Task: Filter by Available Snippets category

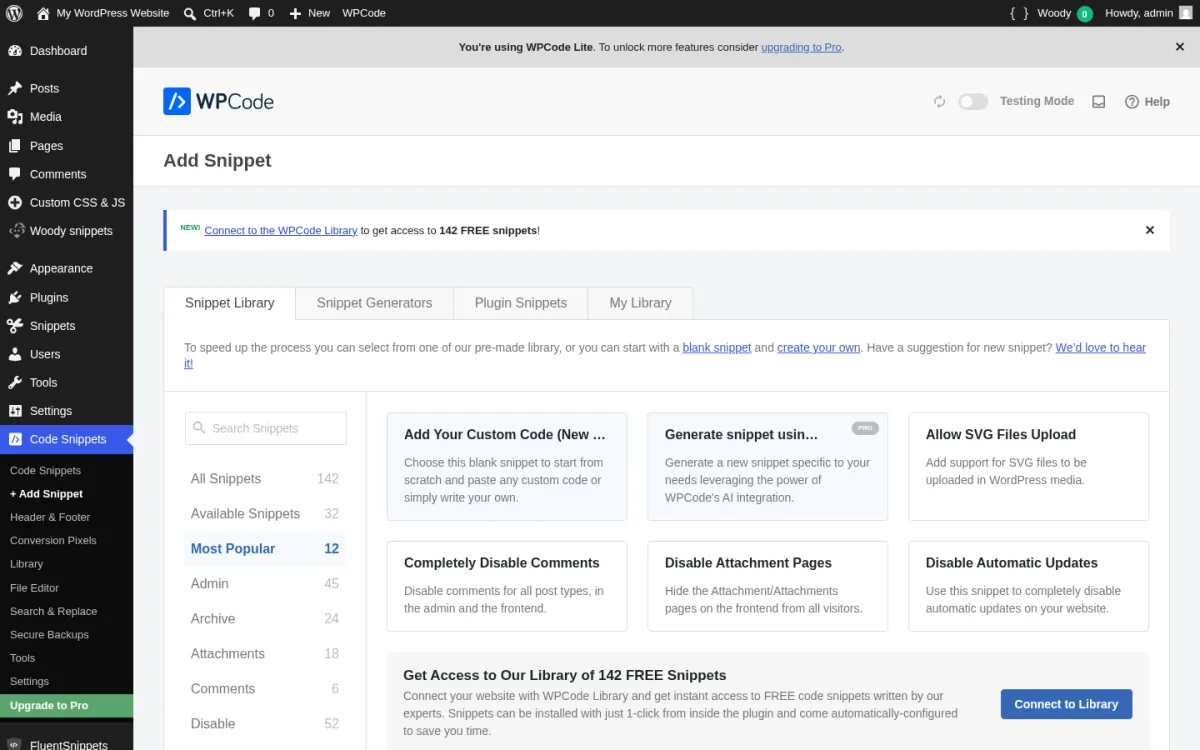Action: tap(265, 514)
